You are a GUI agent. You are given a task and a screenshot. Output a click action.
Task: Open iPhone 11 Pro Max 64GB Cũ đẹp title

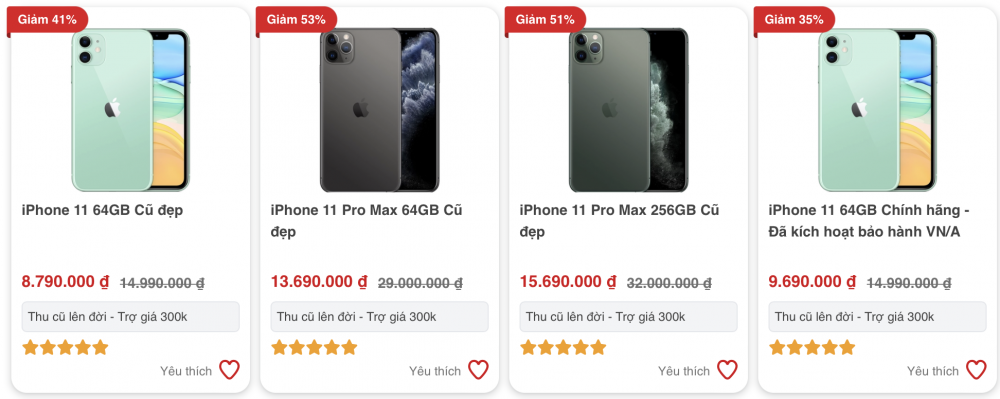click(x=366, y=221)
